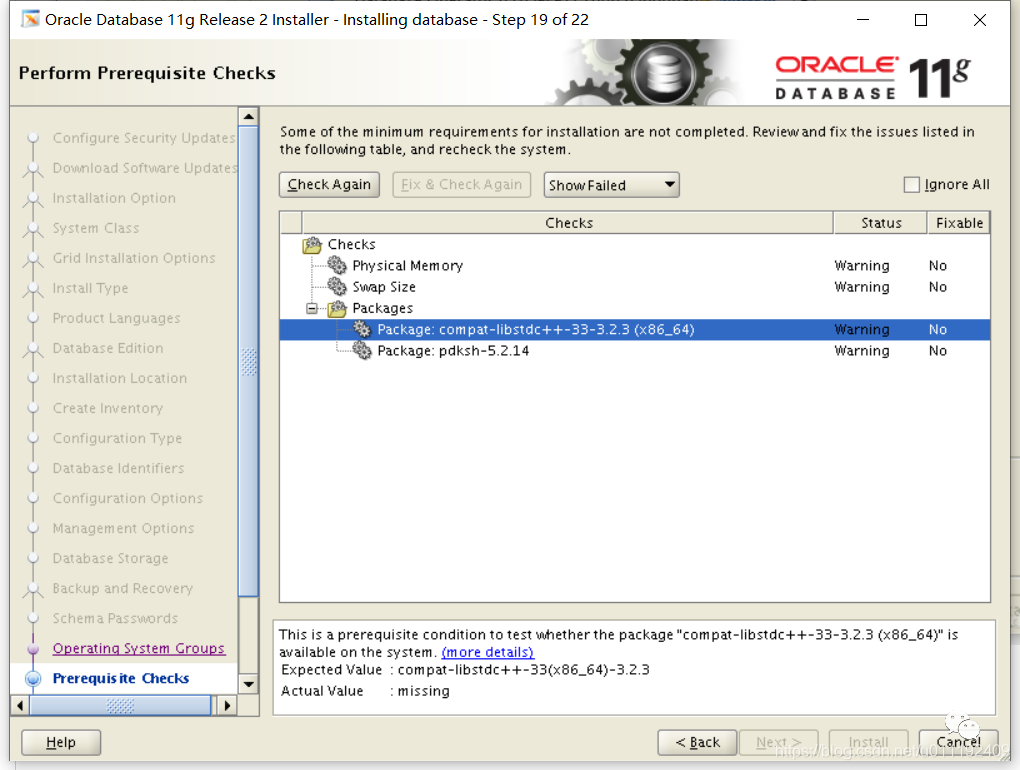The height and width of the screenshot is (770, 1020).
Task: Click the Packages folder icon
Action: pos(337,308)
